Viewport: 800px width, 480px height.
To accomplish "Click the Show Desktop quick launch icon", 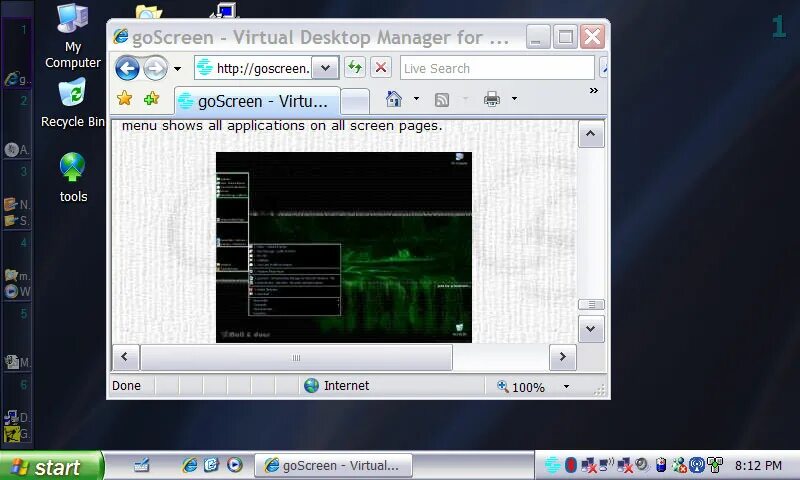I will (141, 465).
